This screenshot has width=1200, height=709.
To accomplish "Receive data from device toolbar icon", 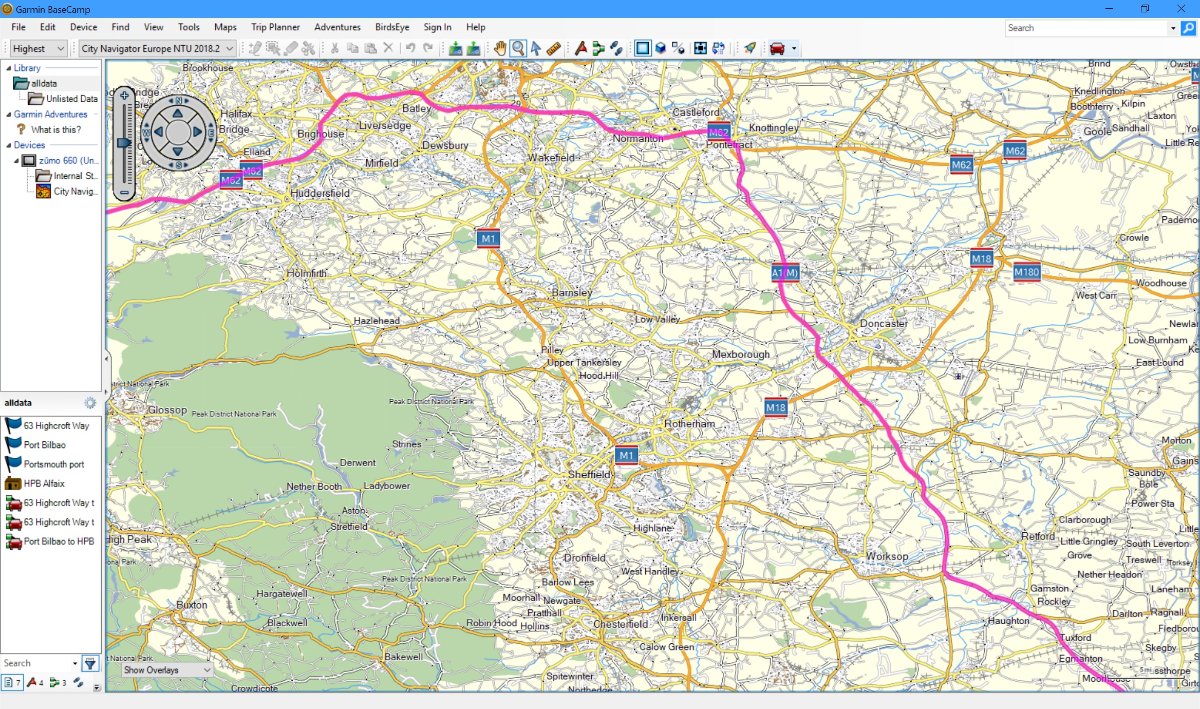I will (x=473, y=48).
